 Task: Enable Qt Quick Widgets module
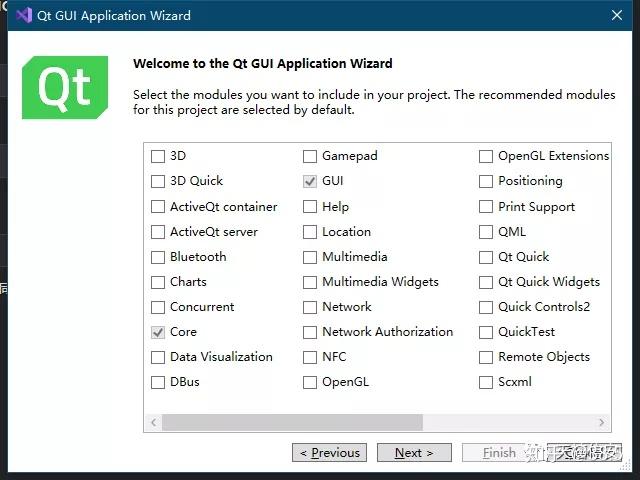click(486, 282)
